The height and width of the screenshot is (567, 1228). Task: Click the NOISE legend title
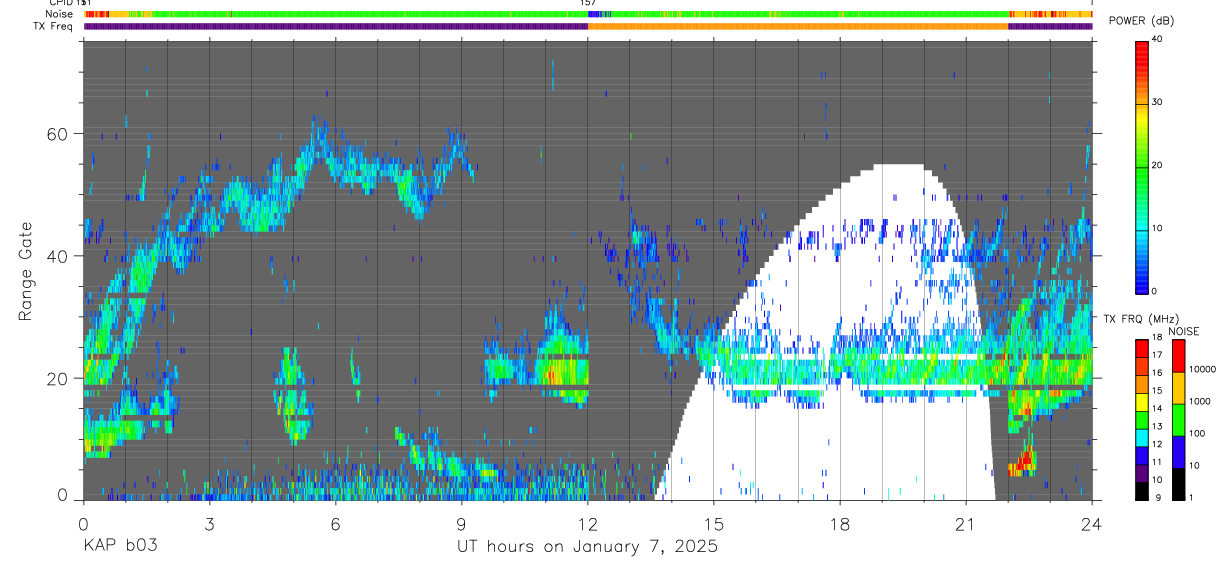(1184, 331)
